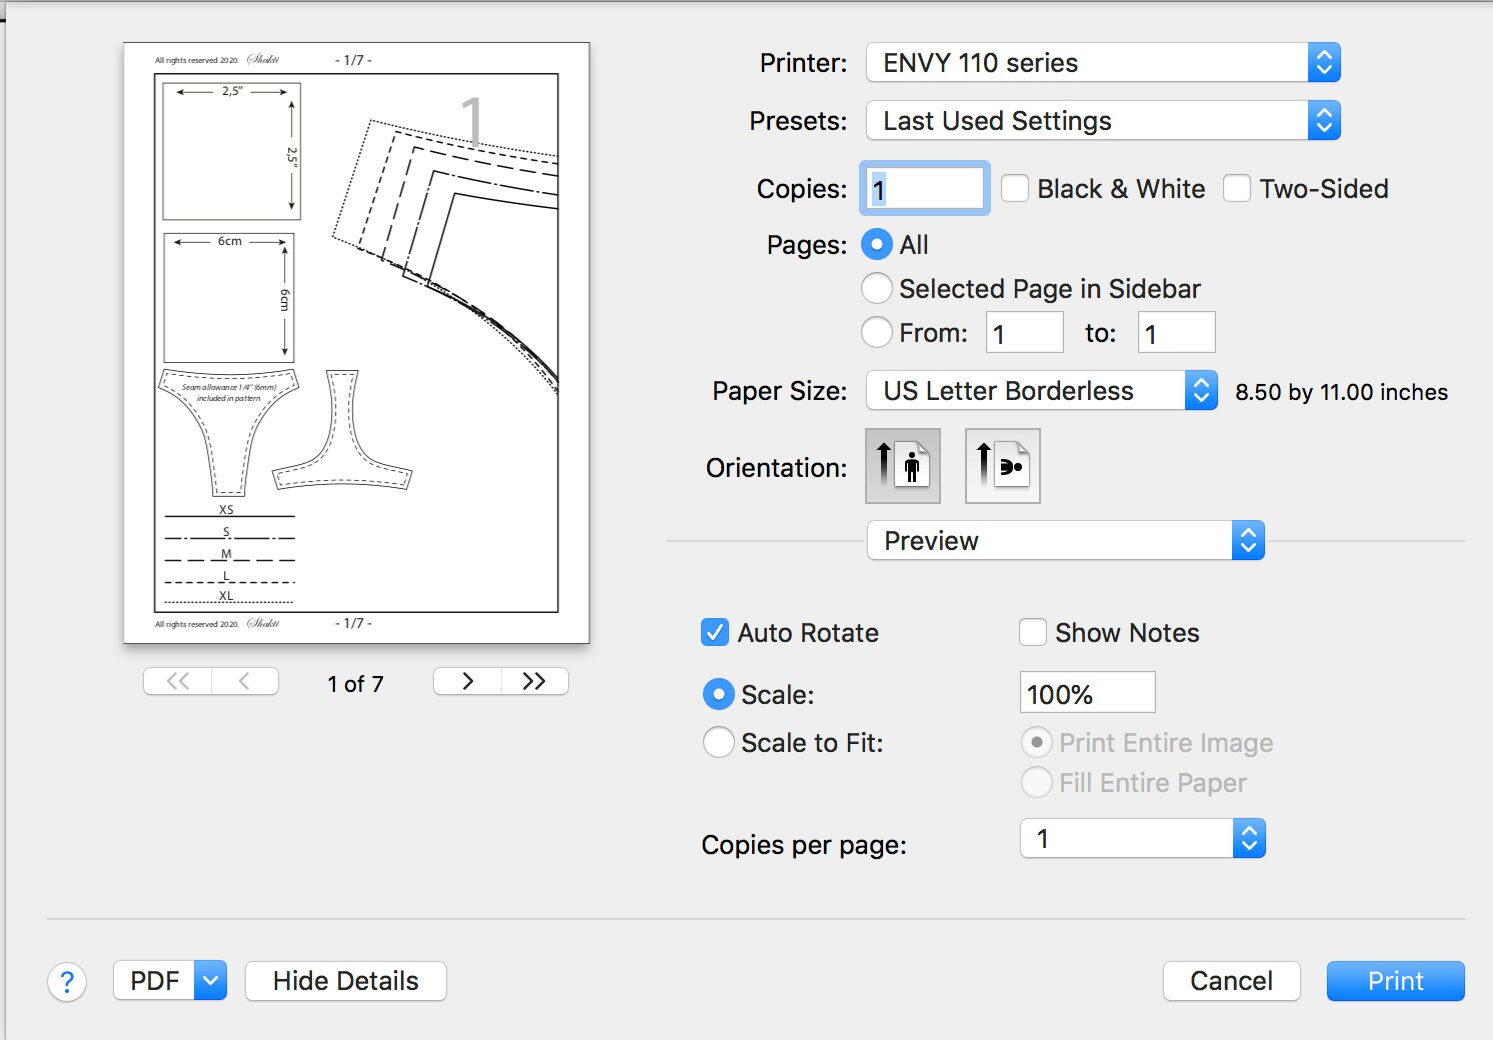This screenshot has height=1040, width=1493.
Task: Select landscape orientation icon
Action: point(1002,466)
